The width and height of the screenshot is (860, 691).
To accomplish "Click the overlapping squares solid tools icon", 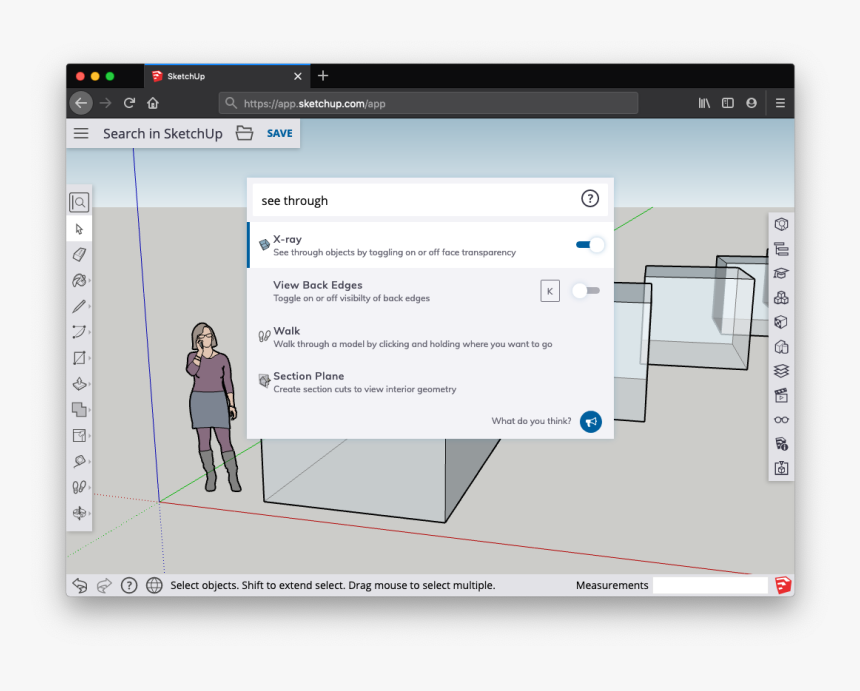I will [x=79, y=409].
